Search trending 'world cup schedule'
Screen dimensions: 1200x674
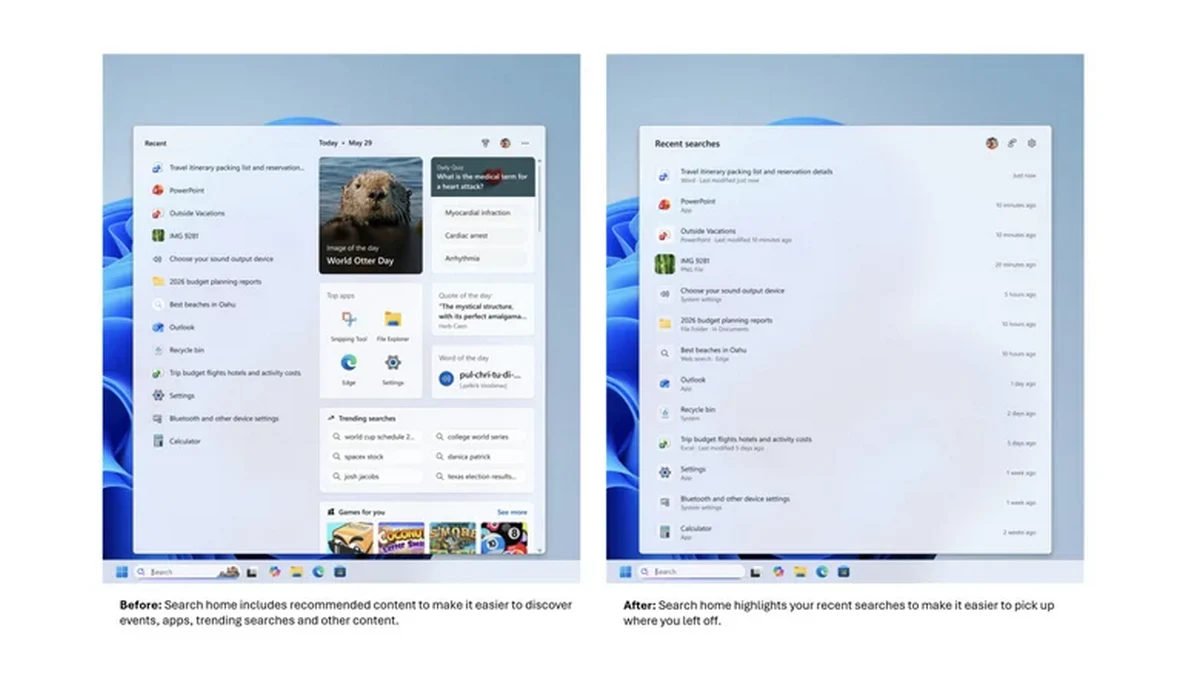point(377,437)
